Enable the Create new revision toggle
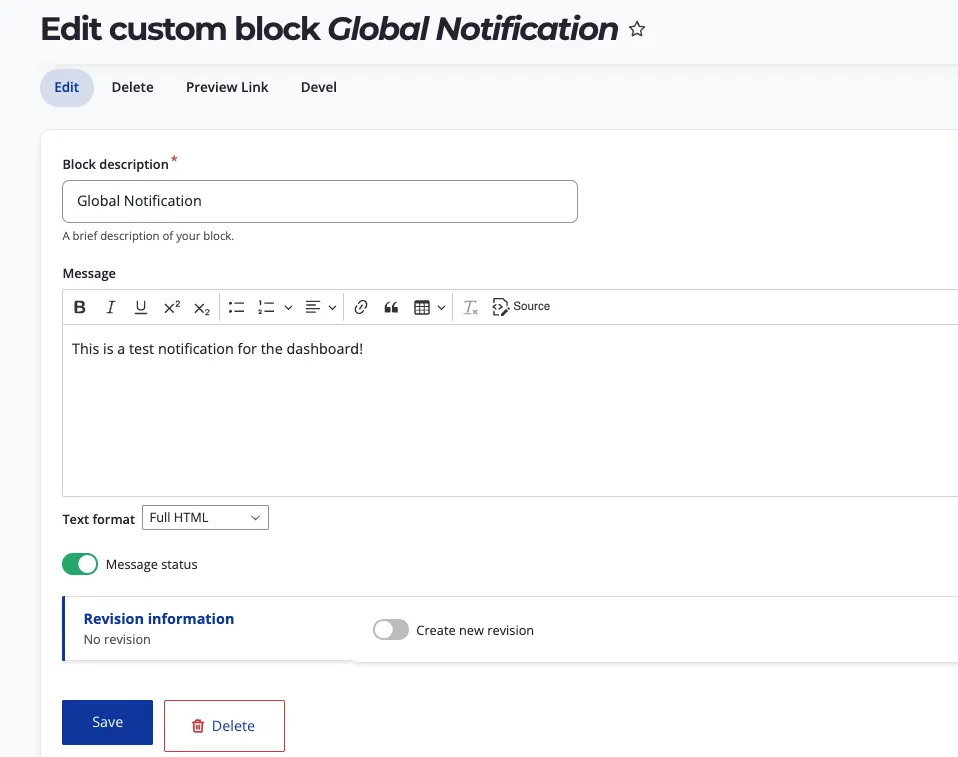 point(391,629)
